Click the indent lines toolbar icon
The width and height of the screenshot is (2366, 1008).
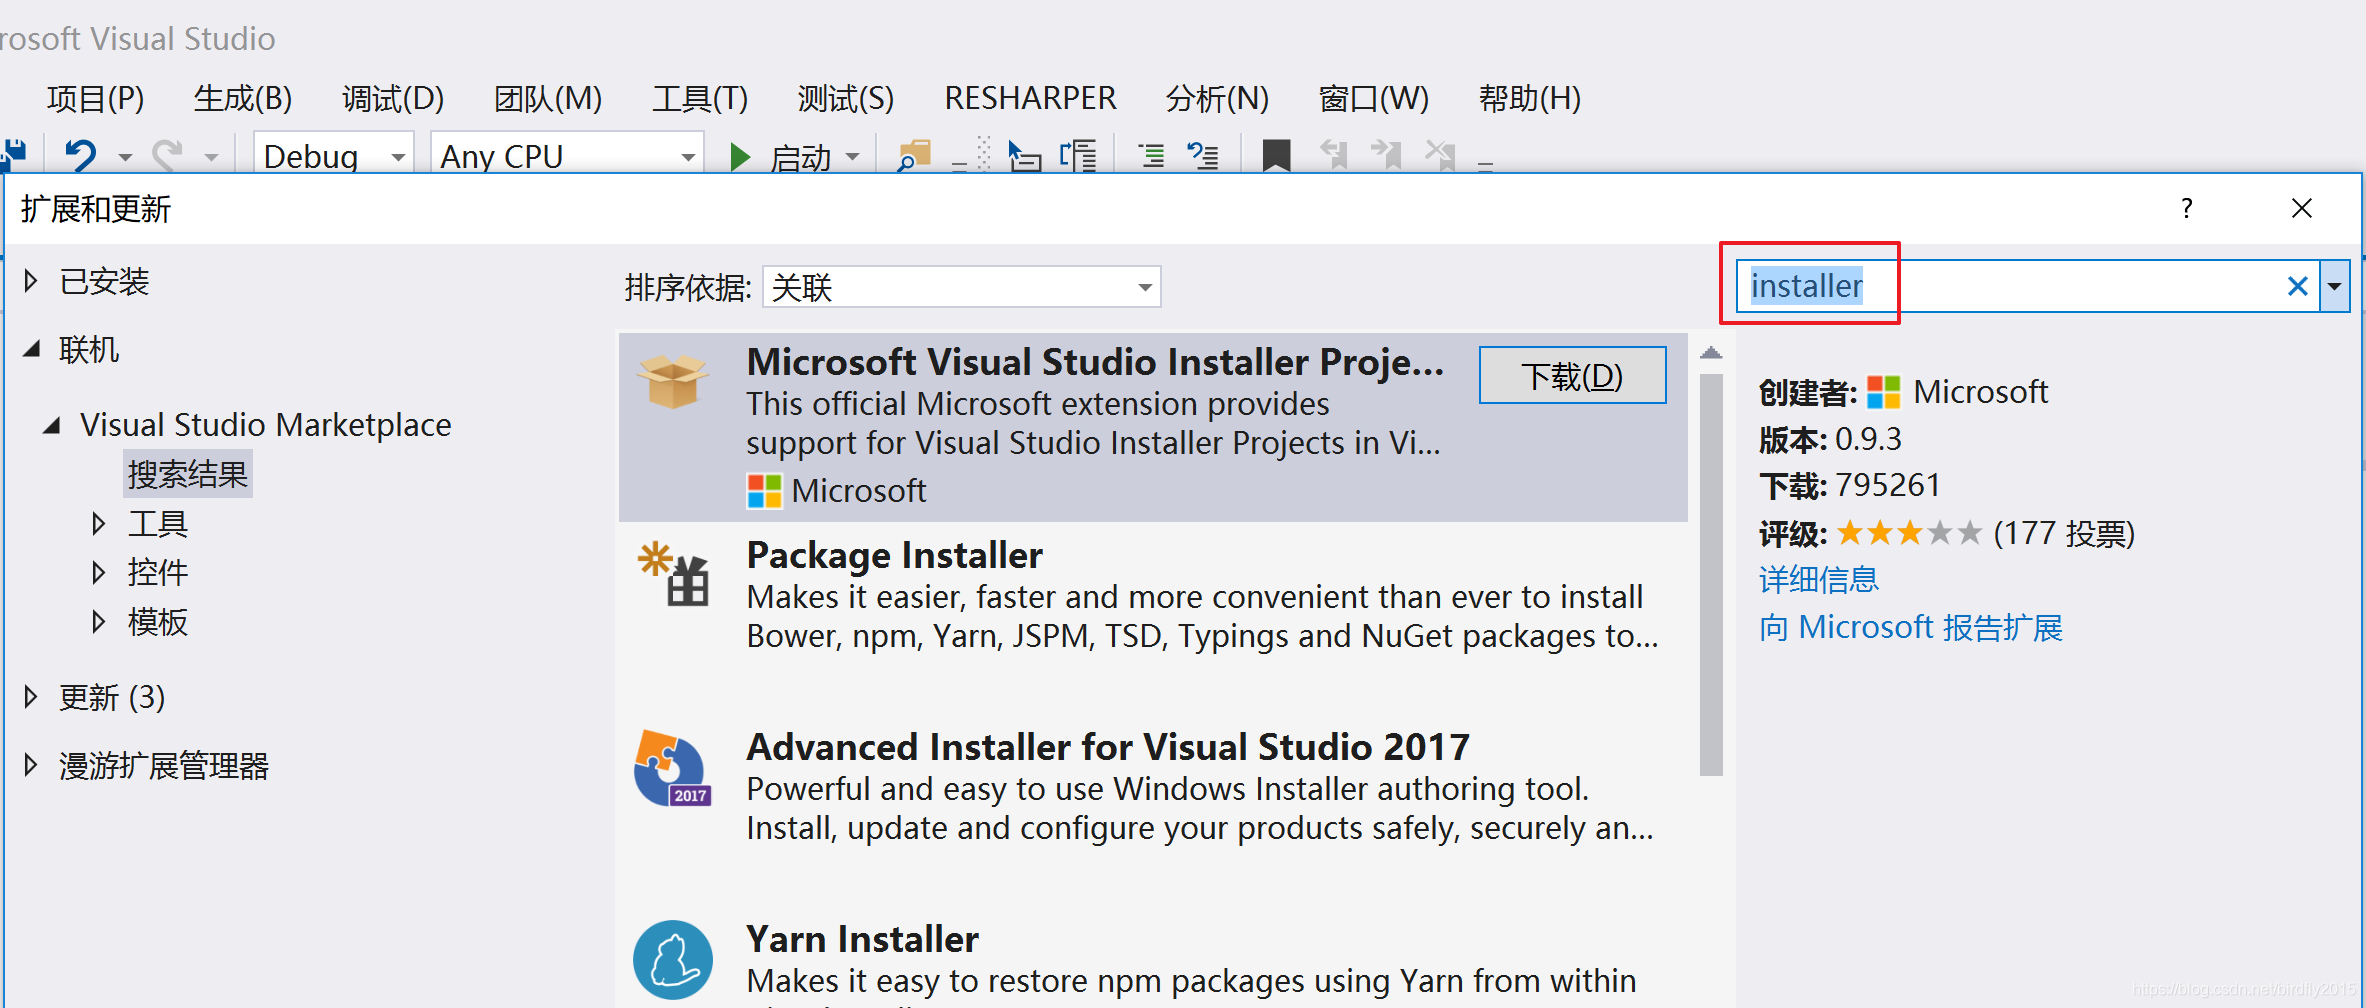tap(1151, 156)
